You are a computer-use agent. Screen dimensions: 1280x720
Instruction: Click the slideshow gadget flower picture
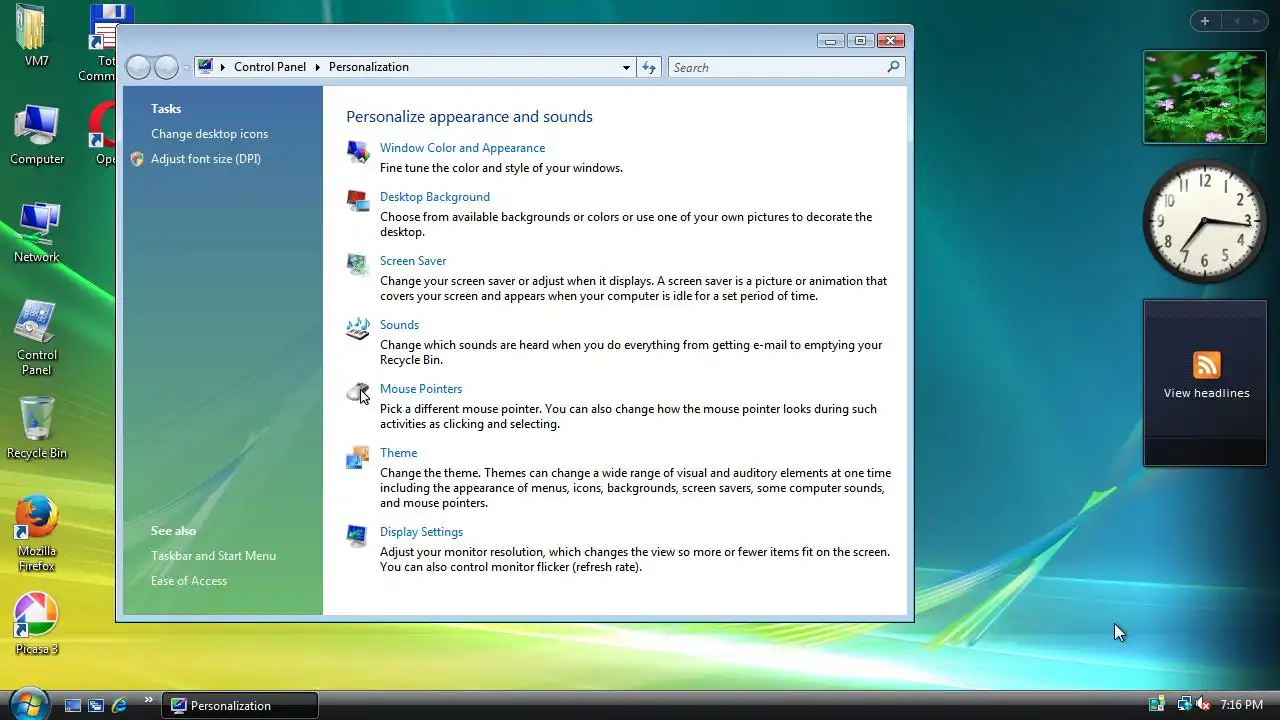click(x=1205, y=97)
